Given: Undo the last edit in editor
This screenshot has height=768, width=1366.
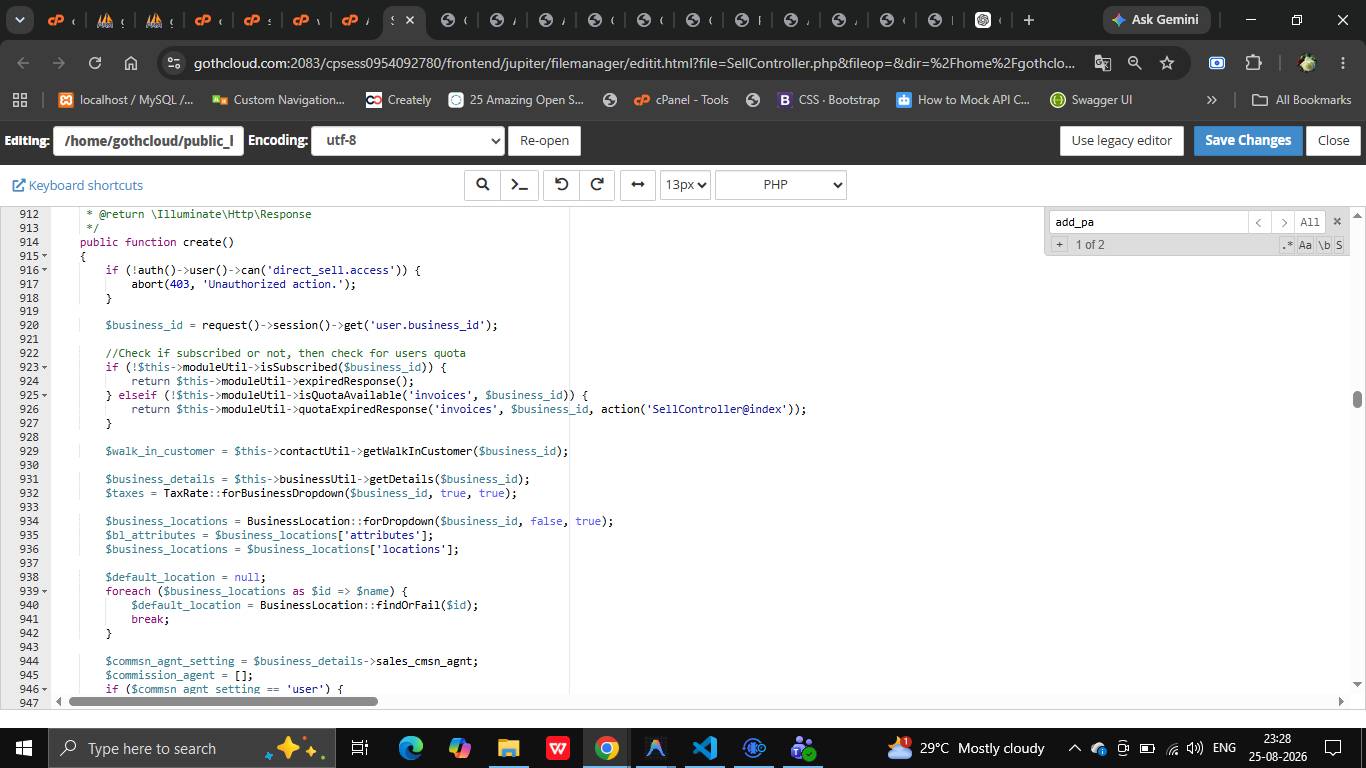Looking at the screenshot, I should coord(561,185).
